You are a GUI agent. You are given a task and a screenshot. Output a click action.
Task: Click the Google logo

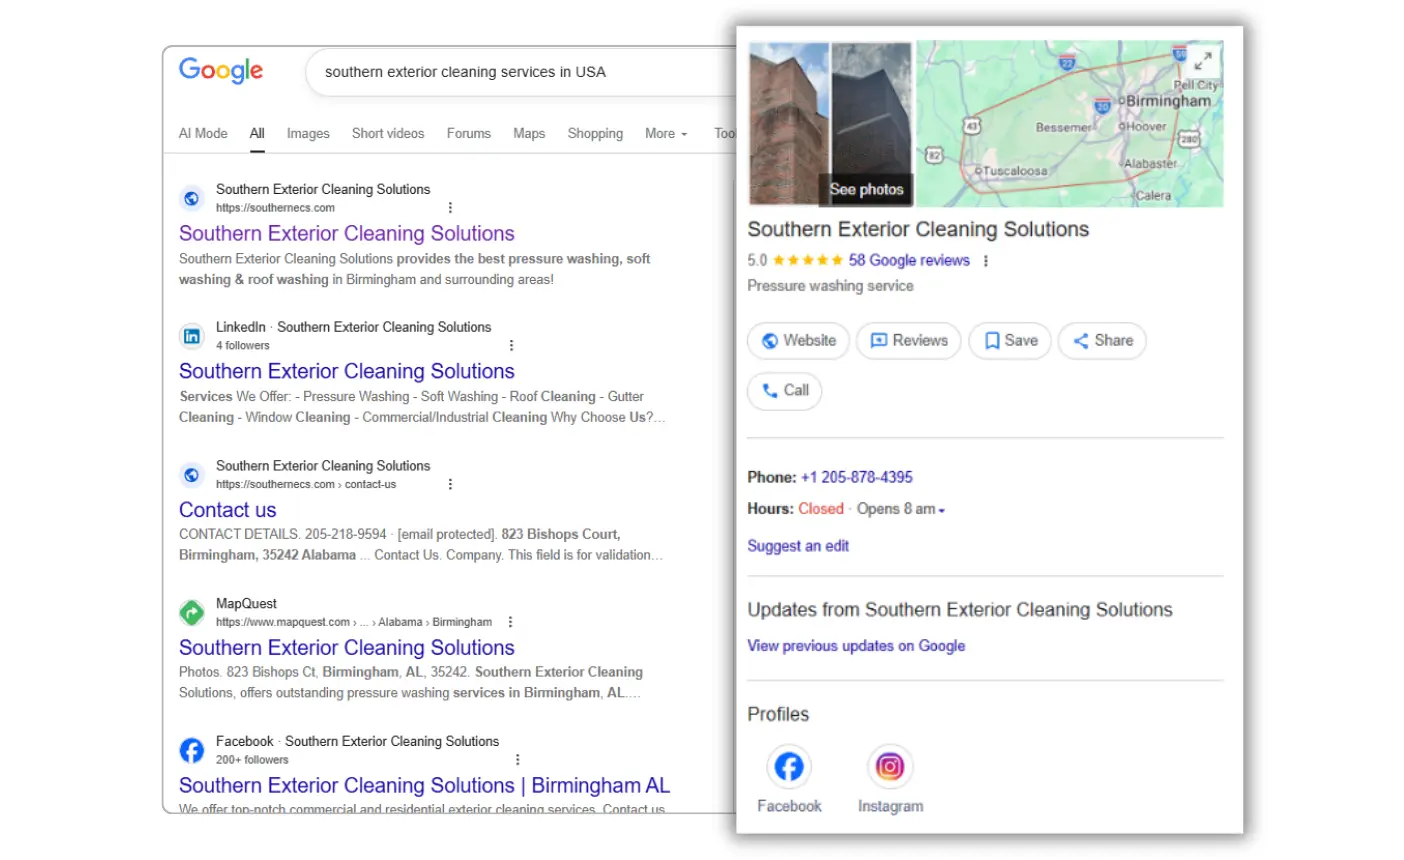[221, 71]
